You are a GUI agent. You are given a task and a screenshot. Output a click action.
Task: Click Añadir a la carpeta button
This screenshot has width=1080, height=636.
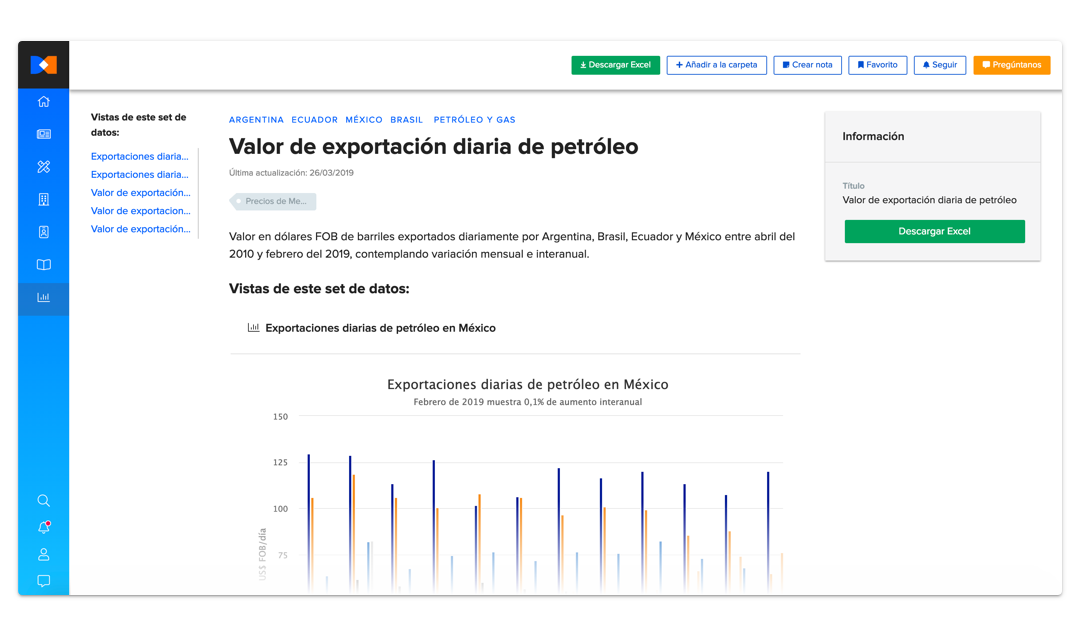(x=716, y=65)
